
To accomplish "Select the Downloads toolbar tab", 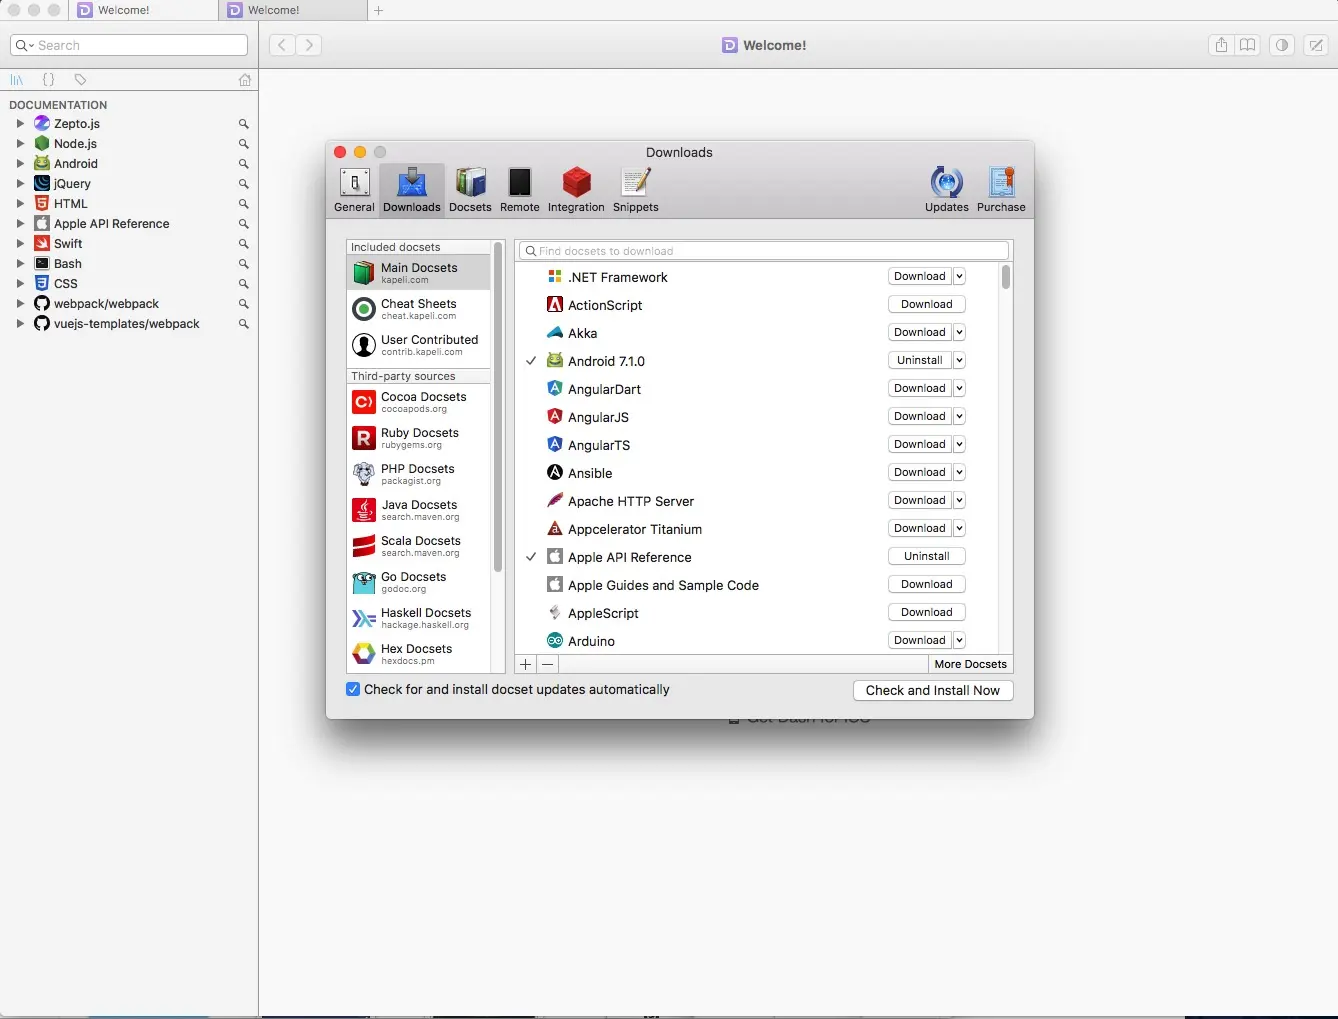I will click(x=411, y=190).
